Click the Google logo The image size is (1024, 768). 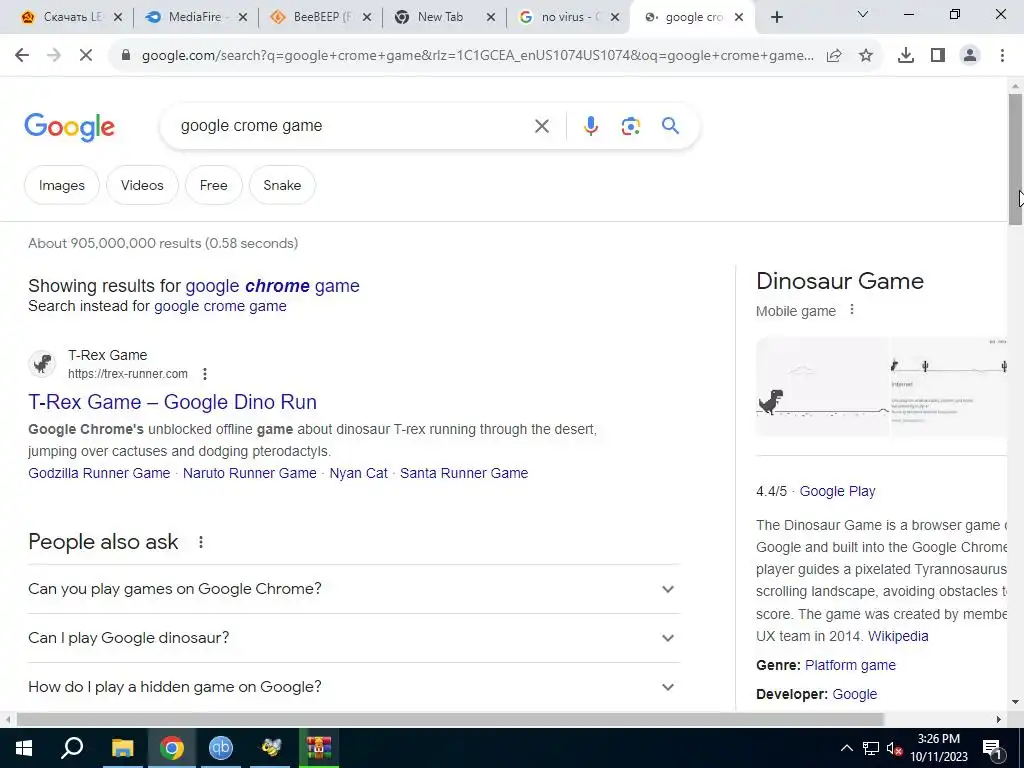coord(69,127)
